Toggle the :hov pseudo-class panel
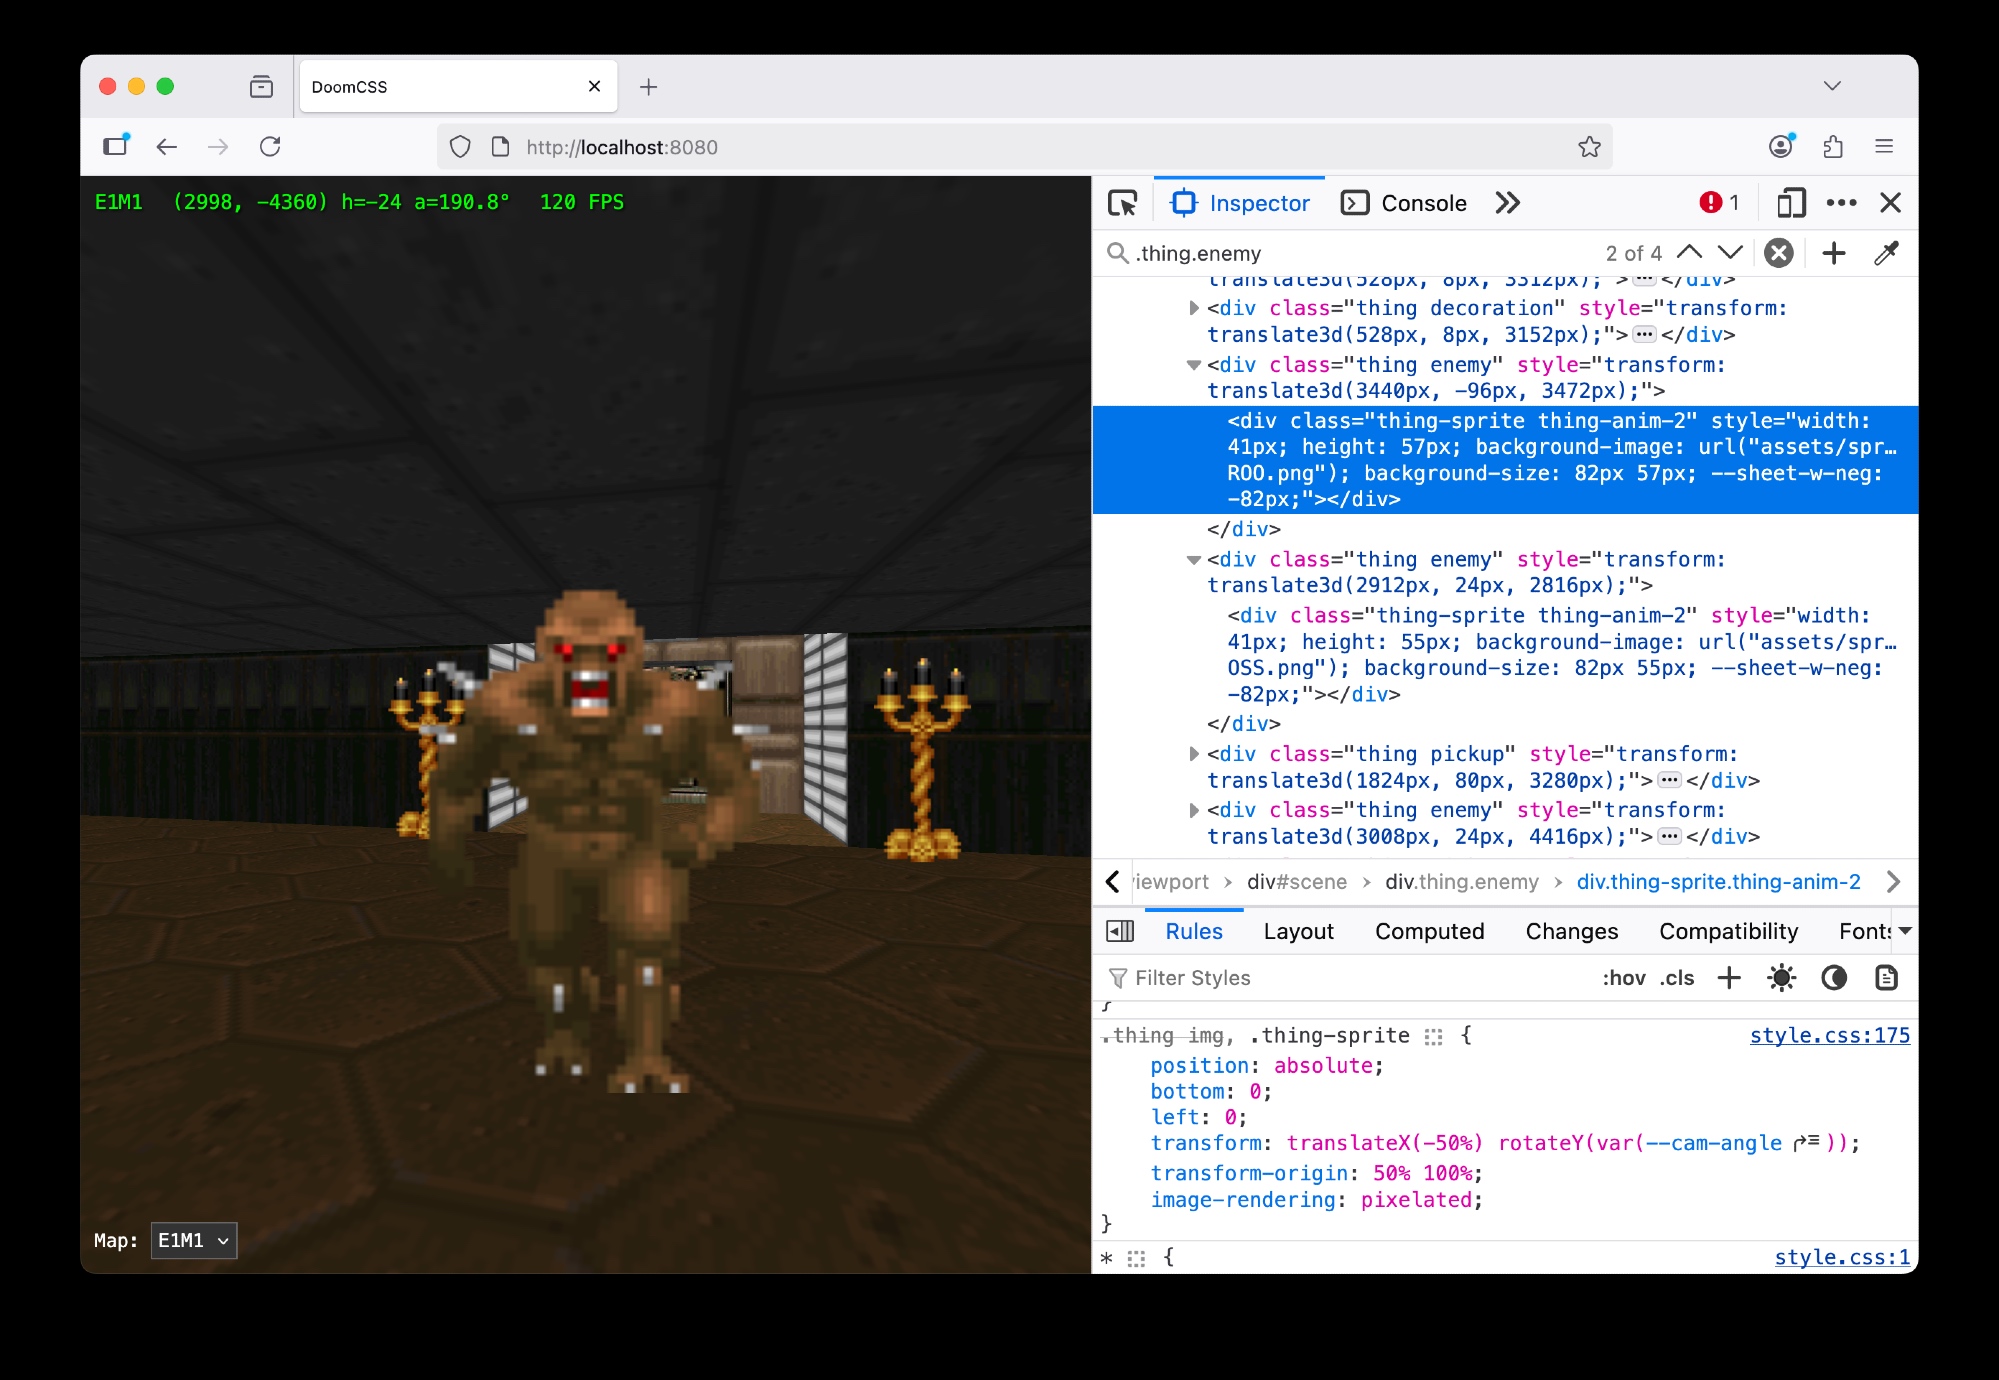This screenshot has width=1999, height=1380. click(x=1623, y=977)
